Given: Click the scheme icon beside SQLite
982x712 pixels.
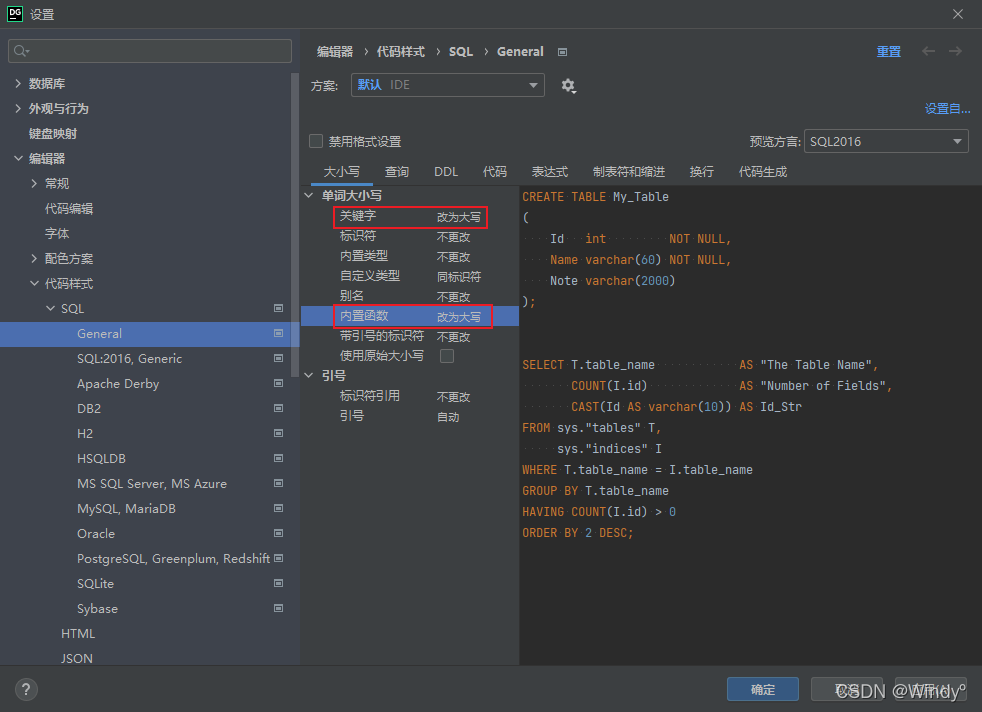Looking at the screenshot, I should pos(279,583).
